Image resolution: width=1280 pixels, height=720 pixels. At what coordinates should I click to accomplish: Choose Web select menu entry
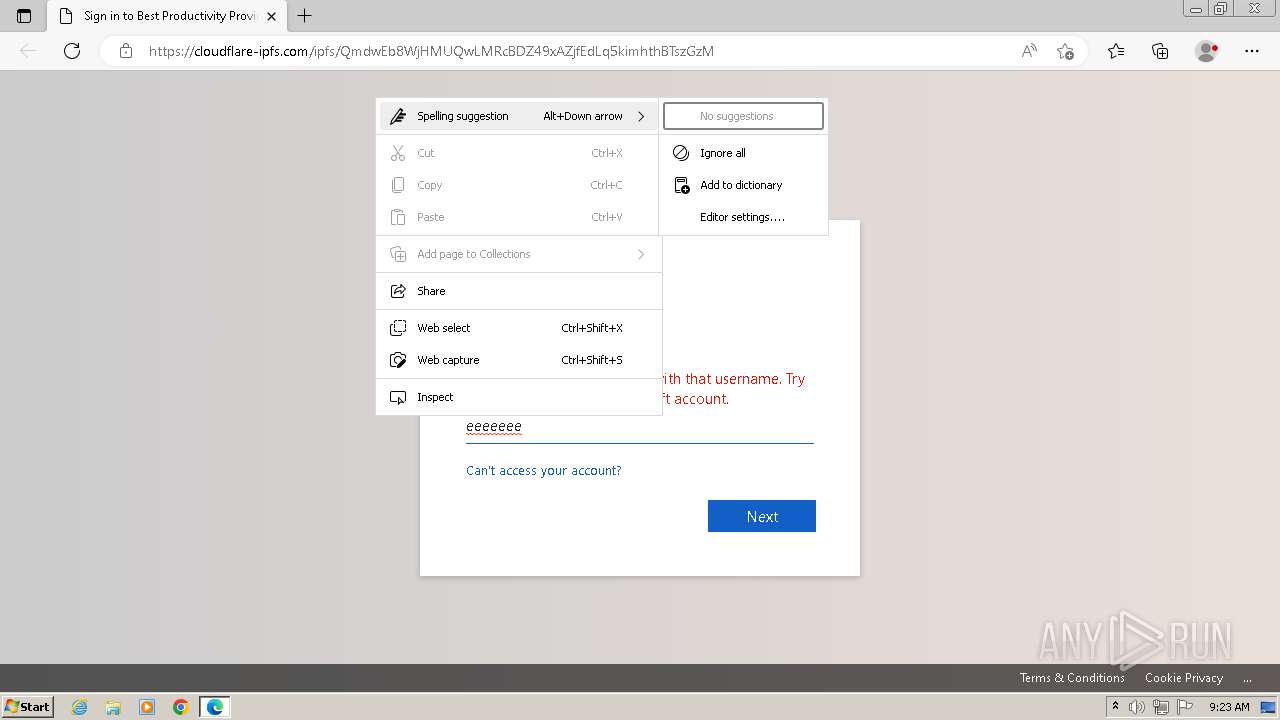[x=519, y=328]
